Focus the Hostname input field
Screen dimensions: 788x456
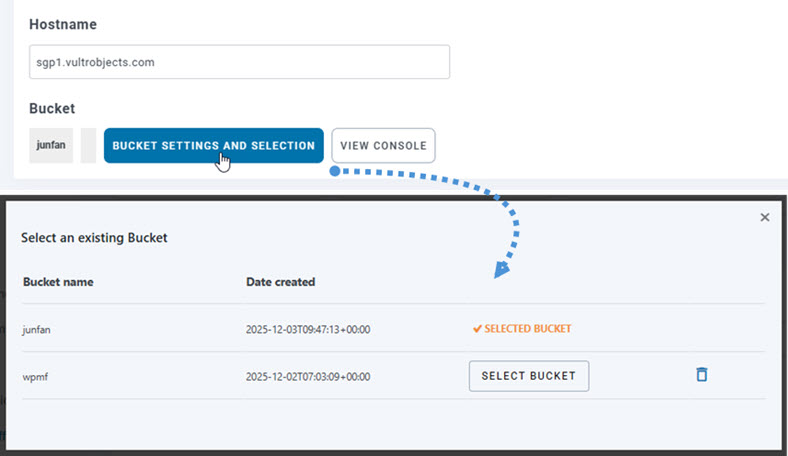point(239,61)
